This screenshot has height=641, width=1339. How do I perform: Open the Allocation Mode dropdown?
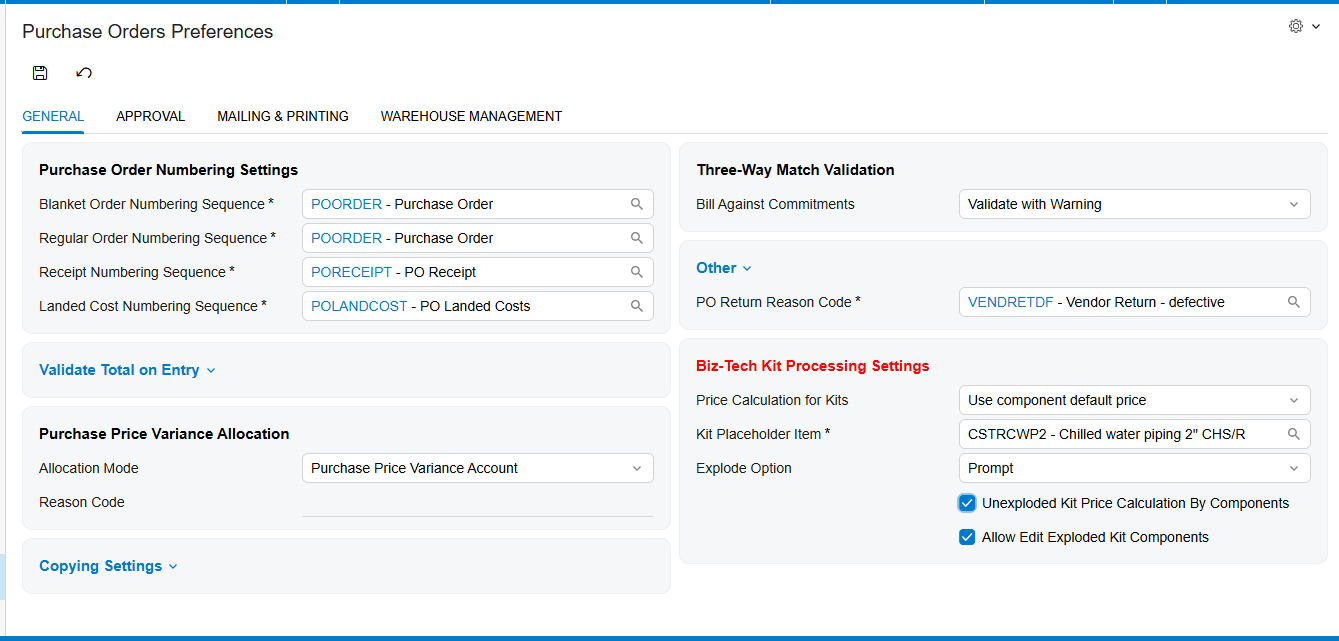coord(477,468)
